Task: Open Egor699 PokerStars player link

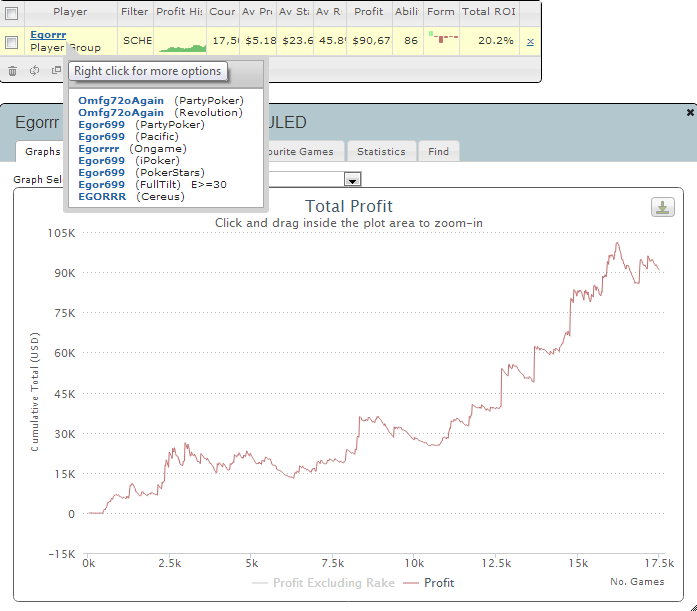Action: 101,173
